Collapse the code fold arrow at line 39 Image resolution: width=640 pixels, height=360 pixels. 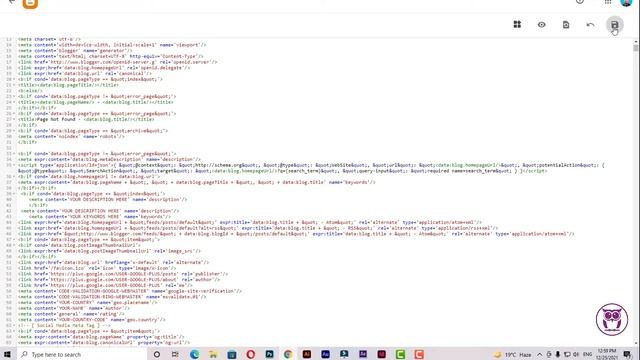[14, 193]
